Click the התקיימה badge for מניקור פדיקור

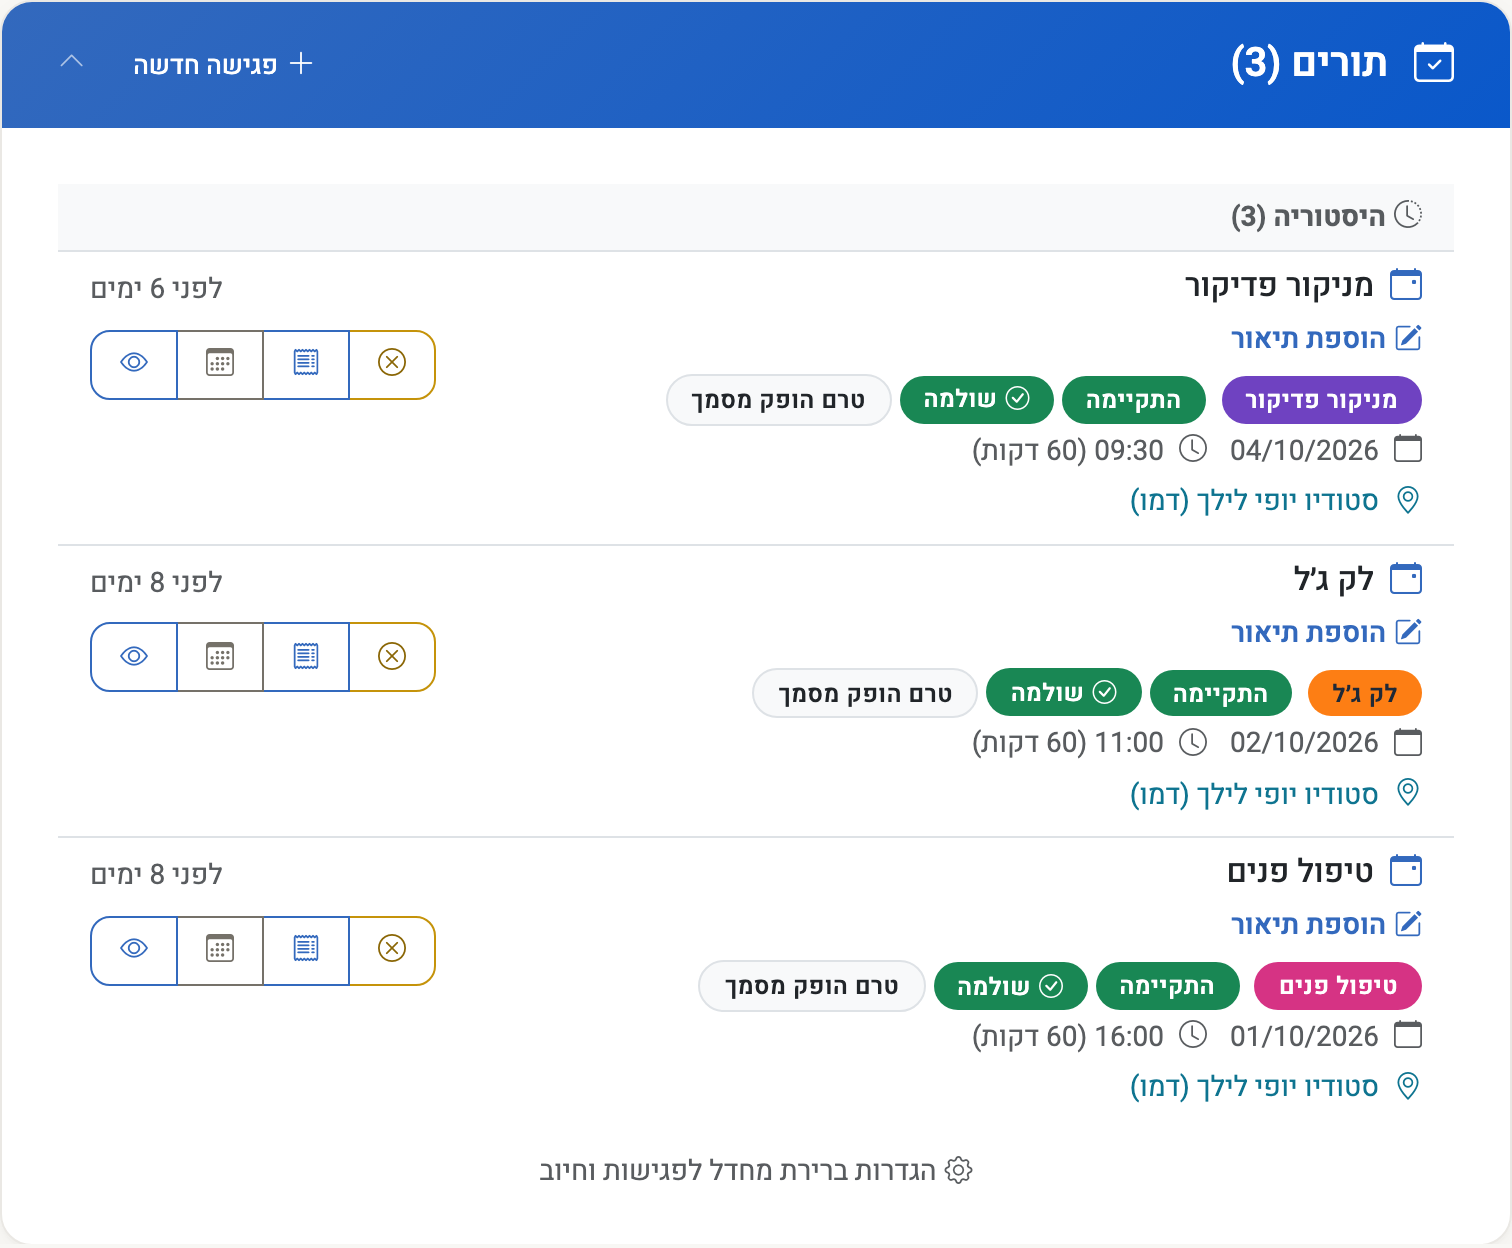[1134, 400]
